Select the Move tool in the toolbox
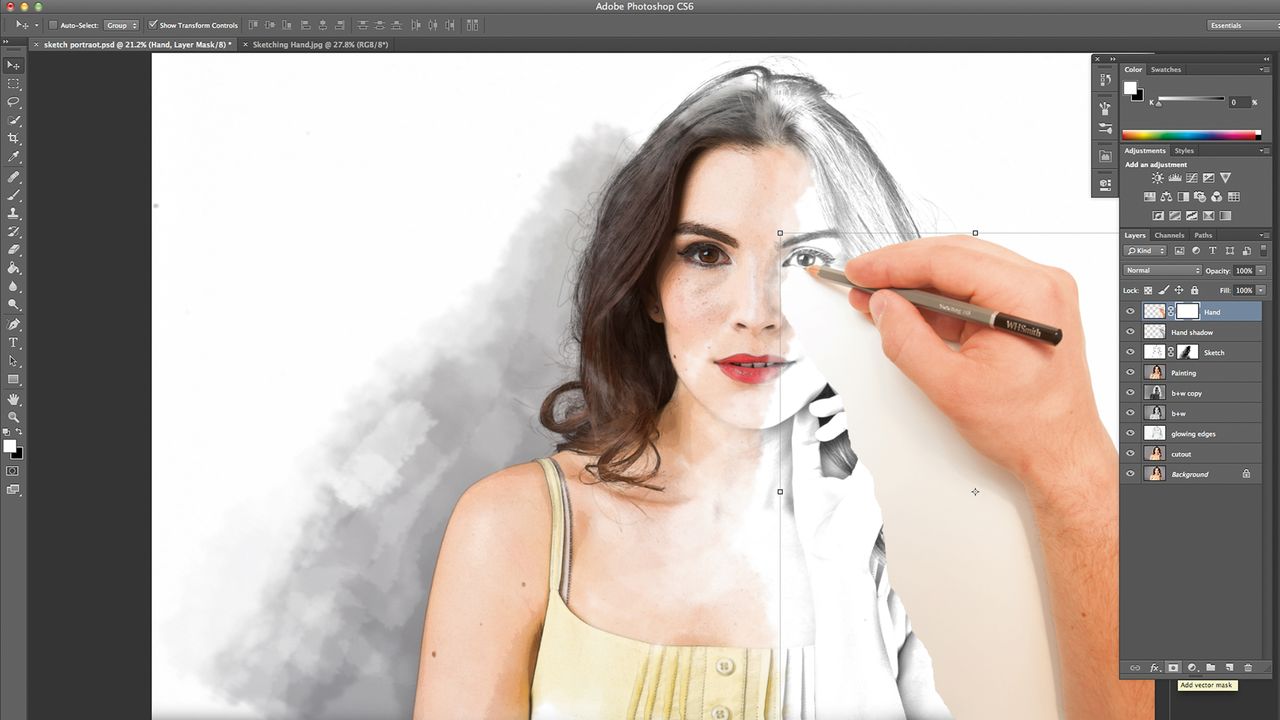The image size is (1280, 720). click(13, 65)
